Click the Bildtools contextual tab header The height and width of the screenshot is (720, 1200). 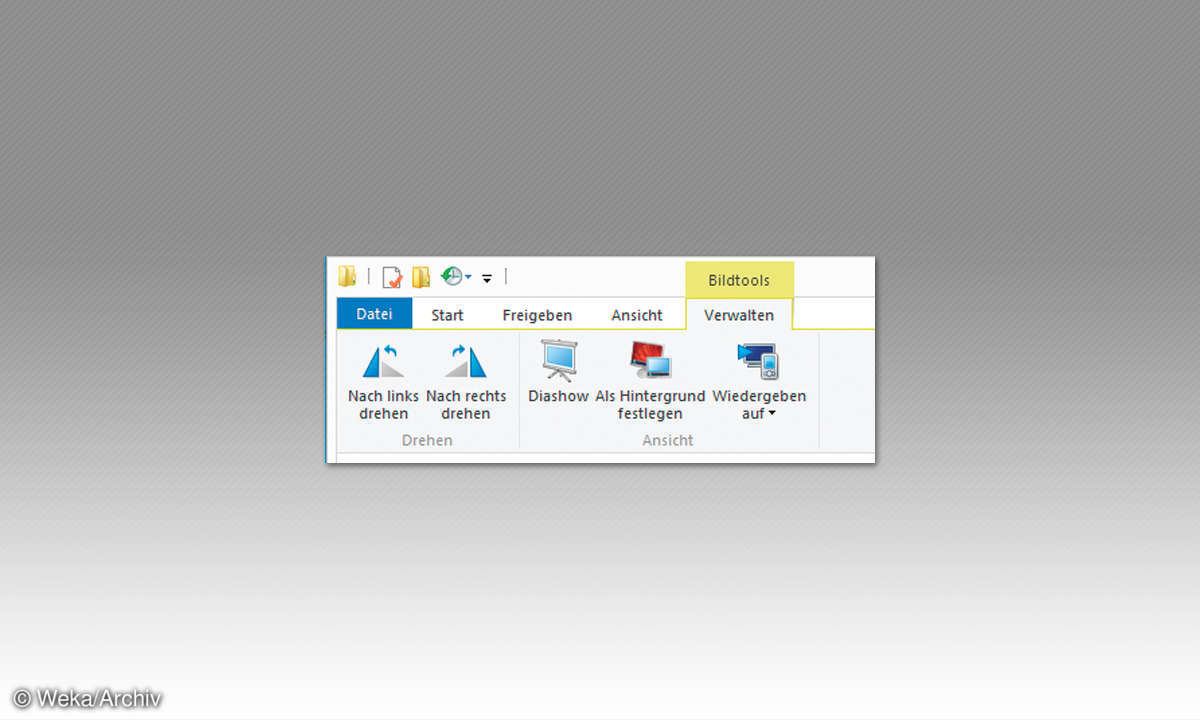[739, 280]
